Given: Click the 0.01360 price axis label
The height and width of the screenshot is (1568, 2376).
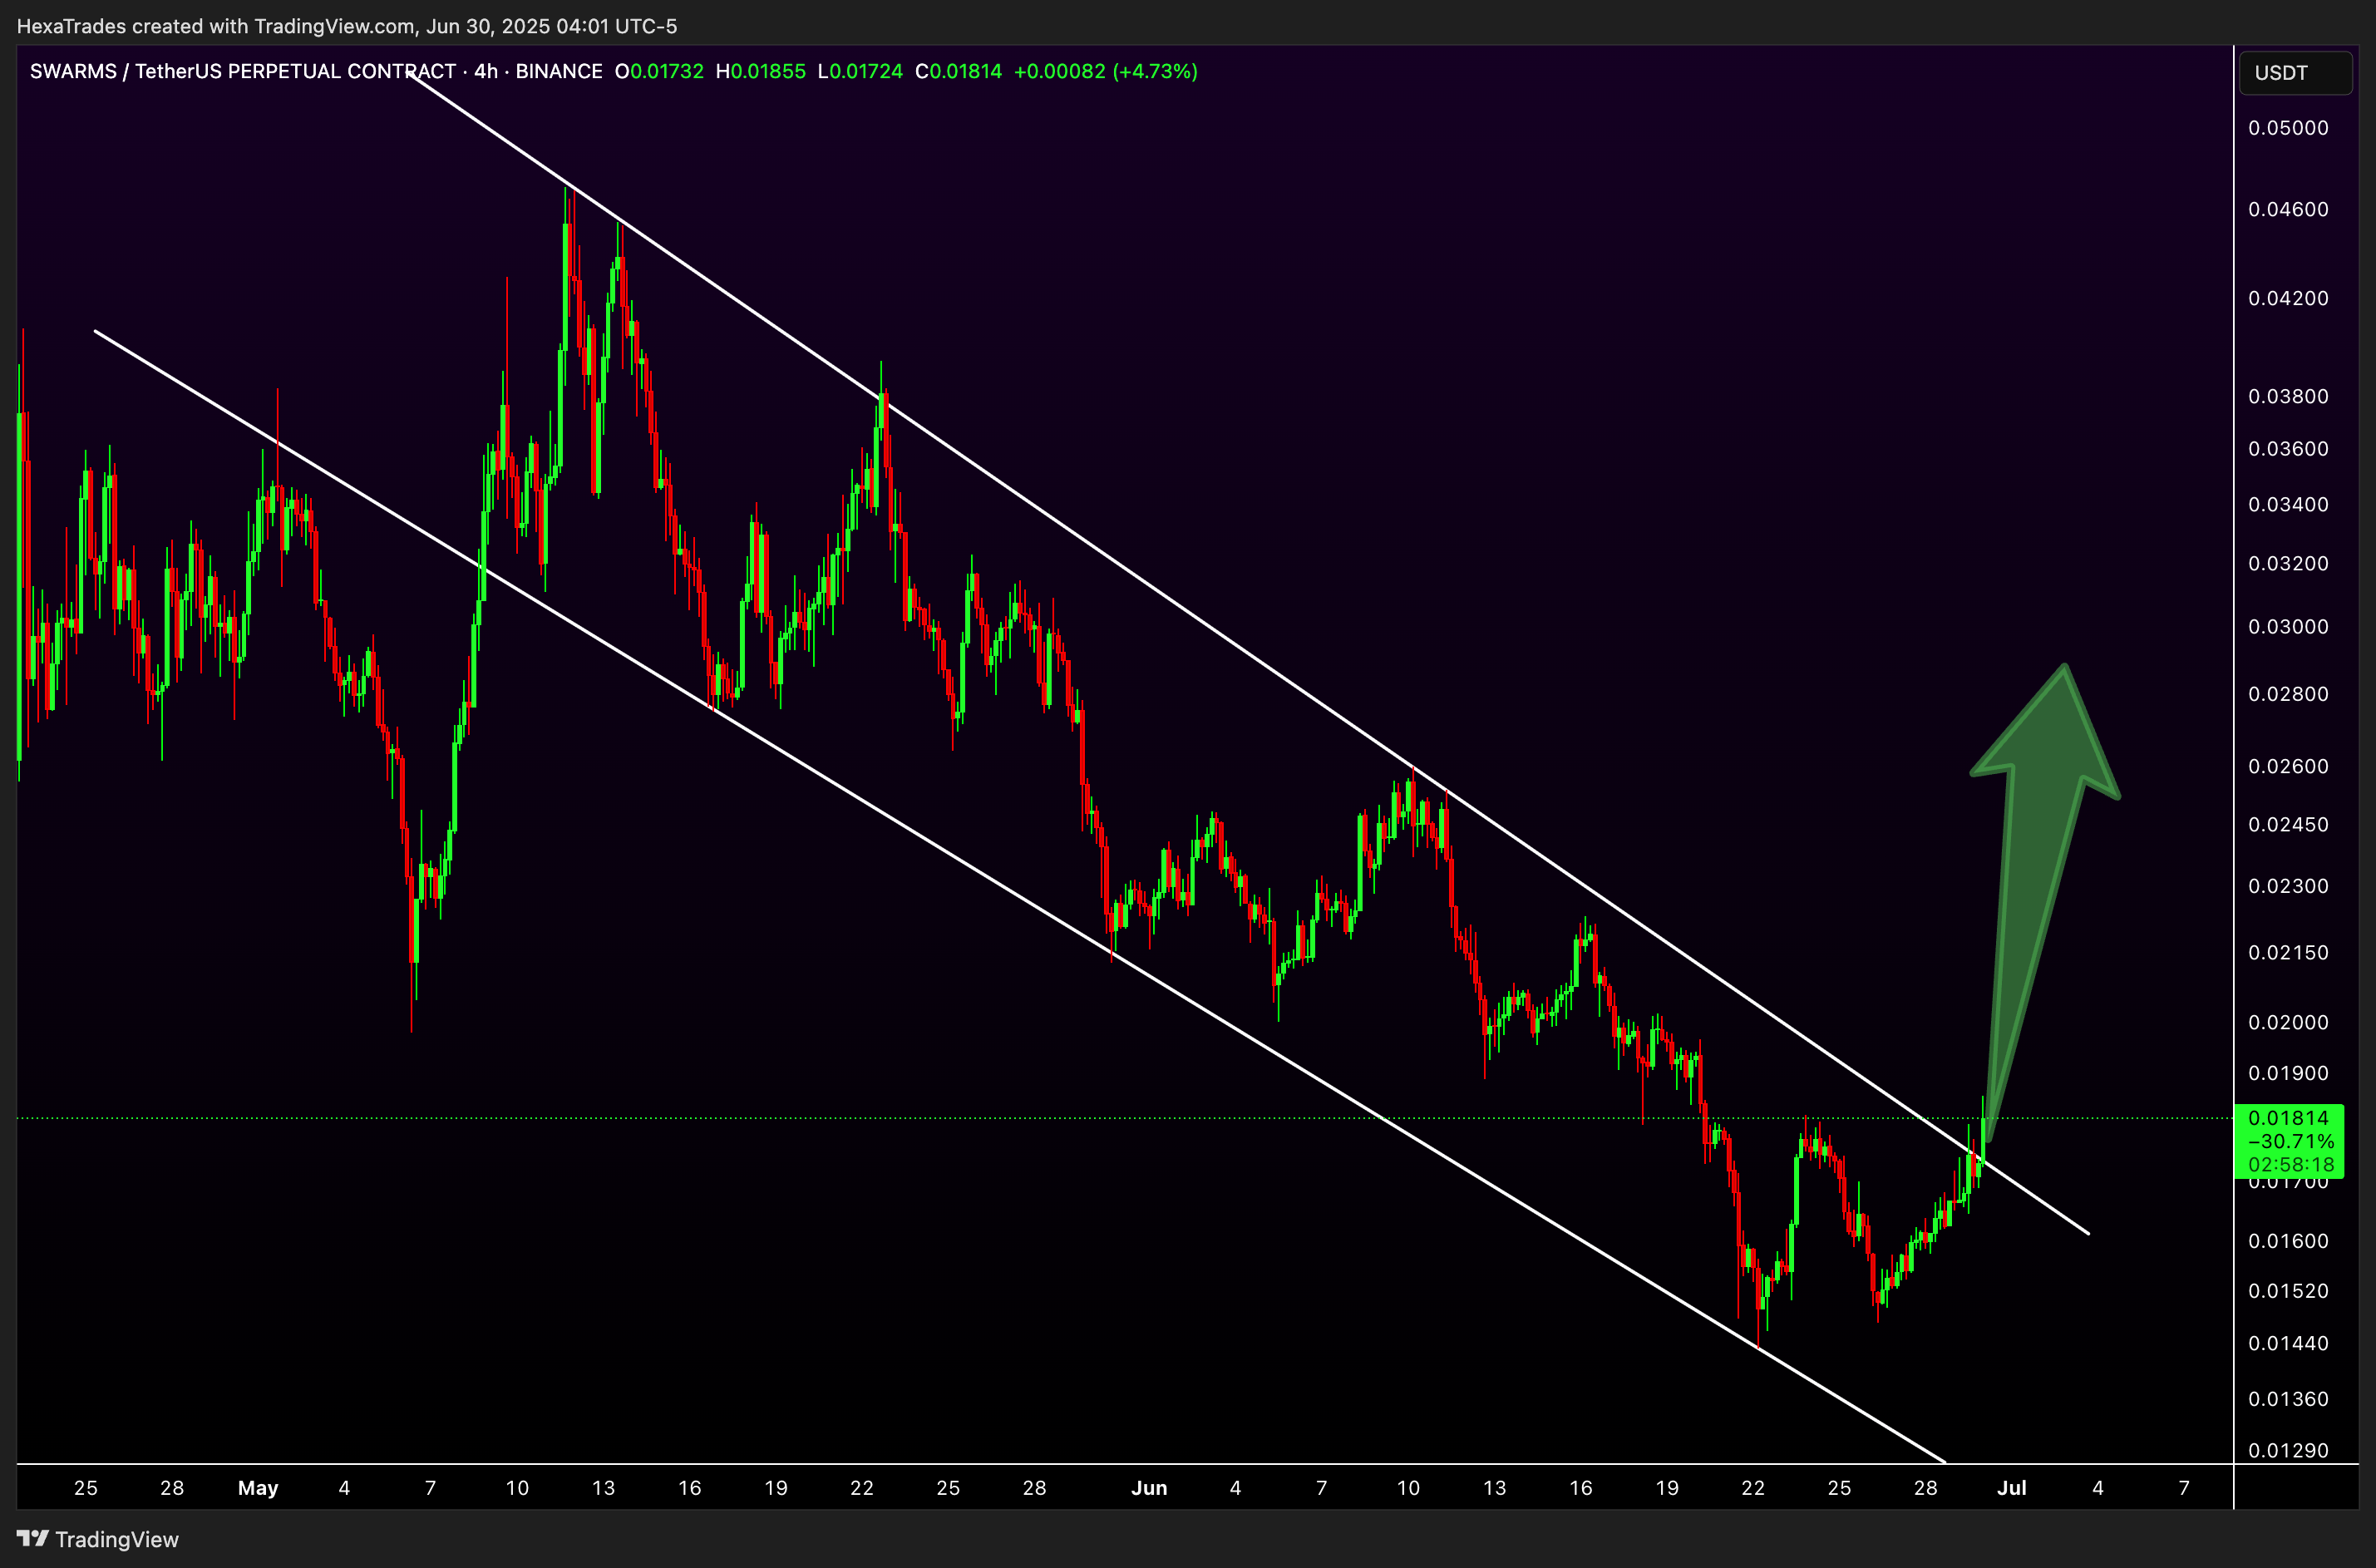Looking at the screenshot, I should [x=2288, y=1399].
